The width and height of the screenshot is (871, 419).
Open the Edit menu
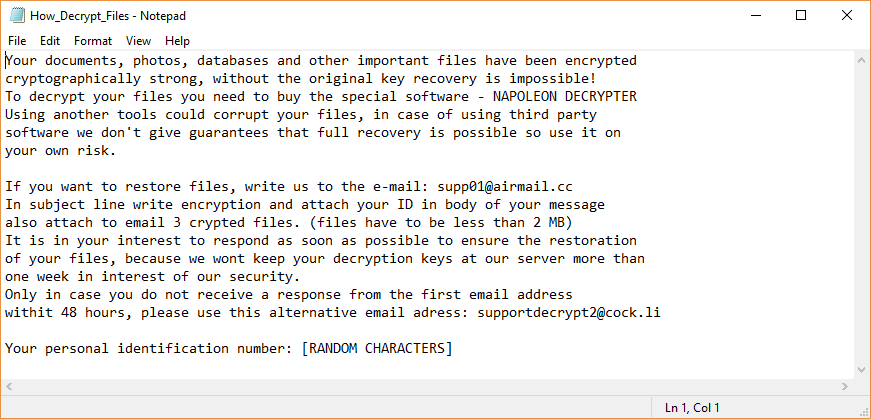click(50, 41)
